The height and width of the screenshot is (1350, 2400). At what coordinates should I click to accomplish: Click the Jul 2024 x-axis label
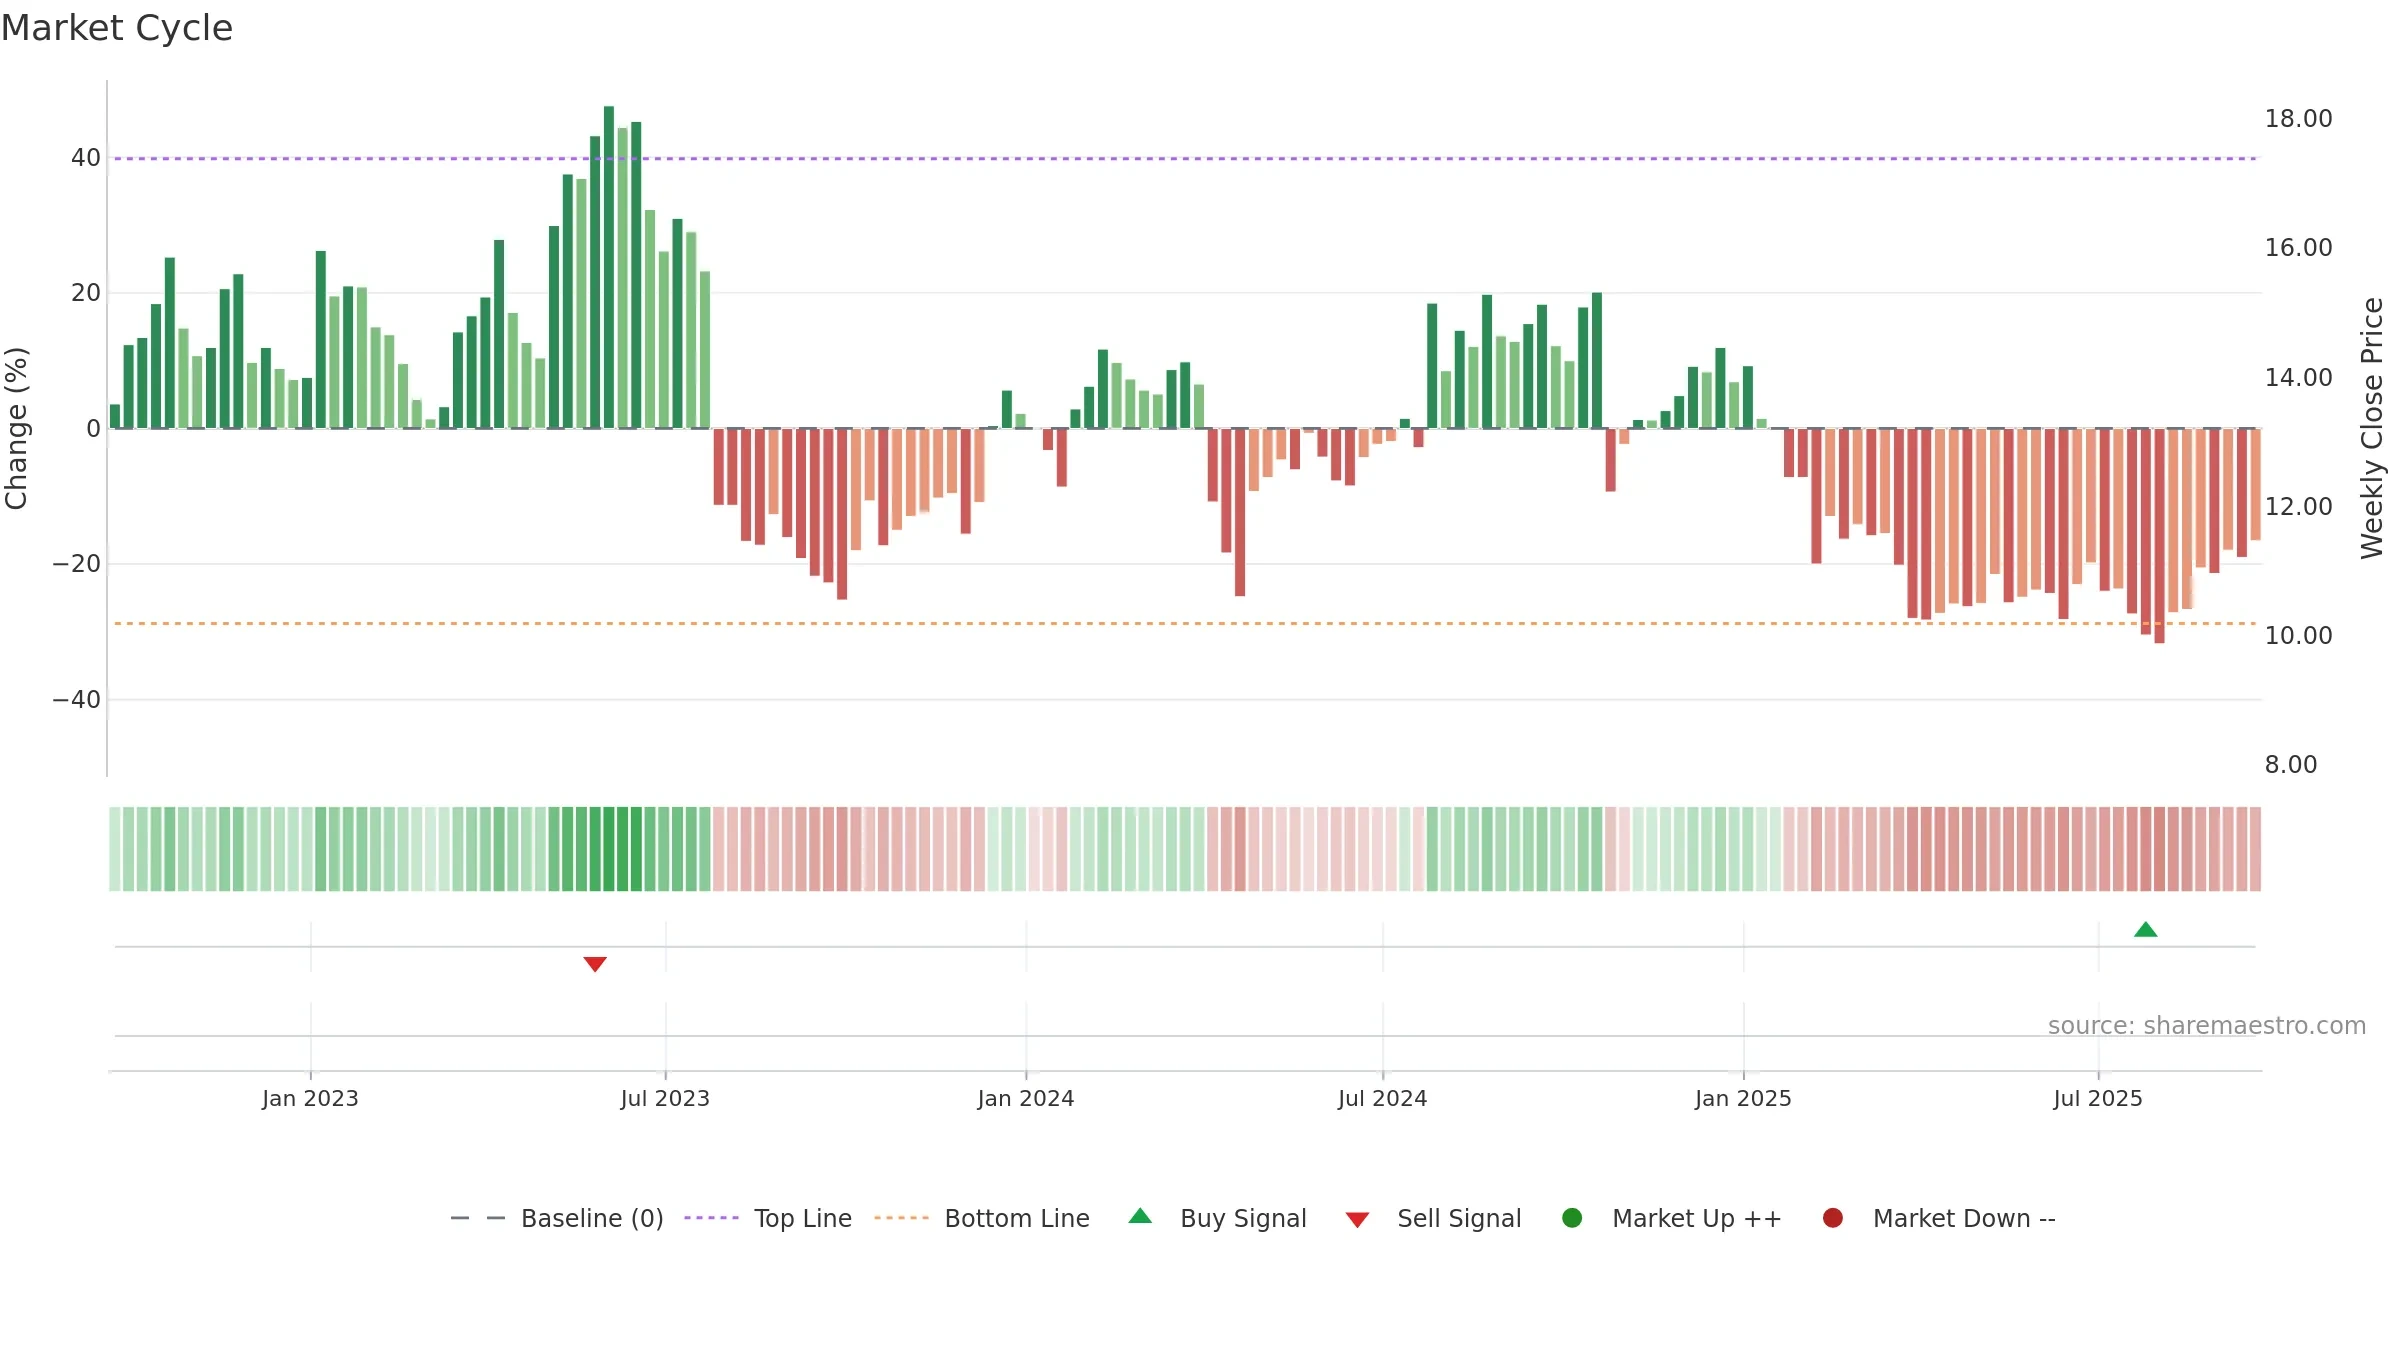(1383, 1098)
